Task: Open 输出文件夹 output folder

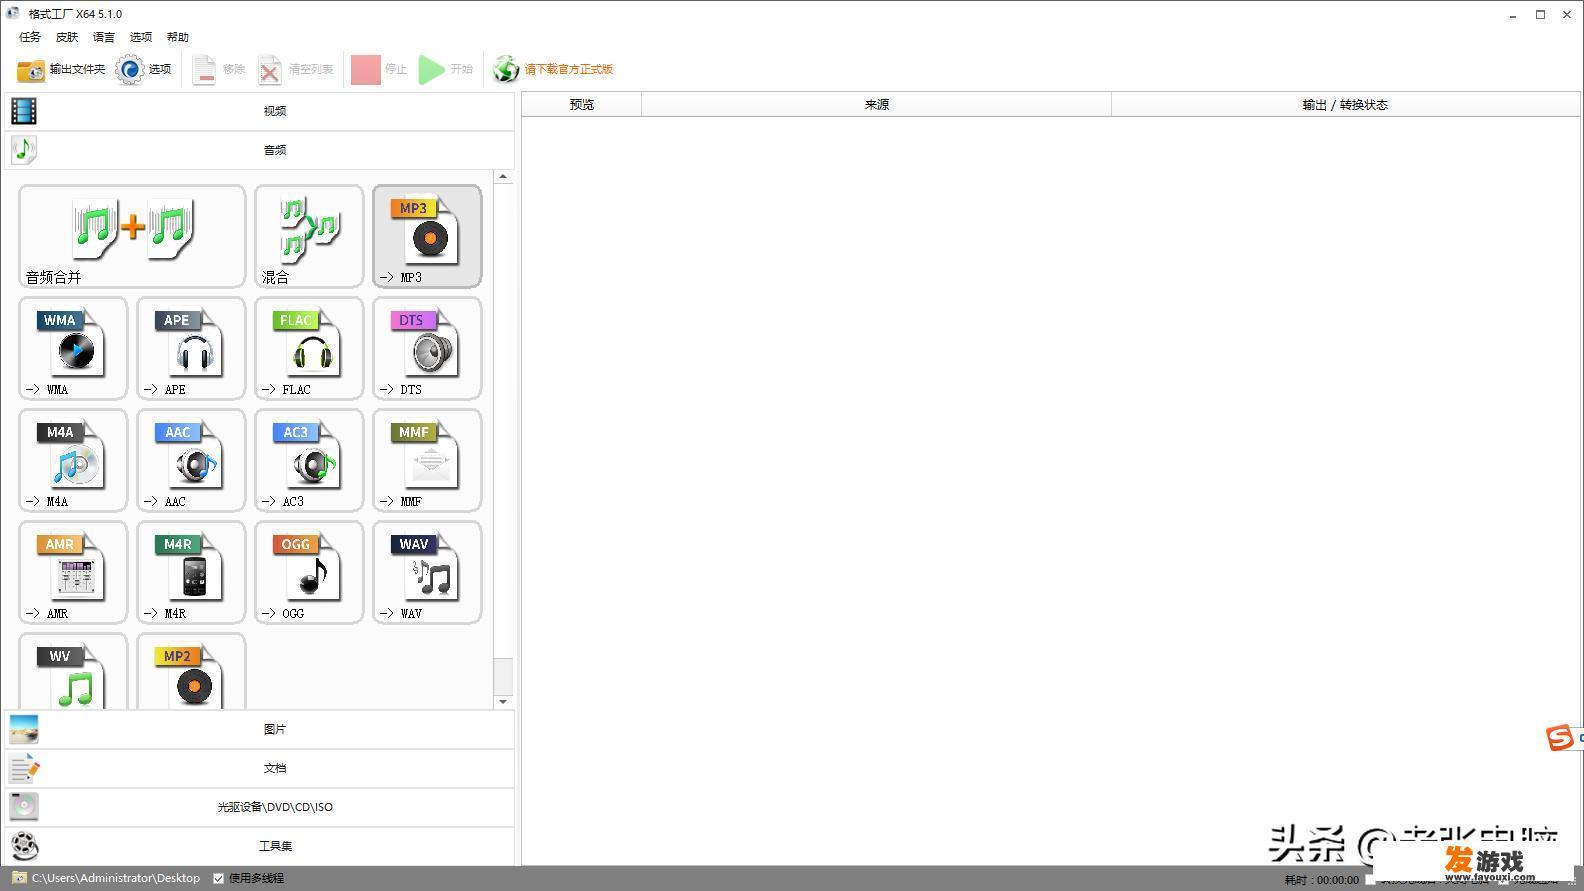Action: (61, 69)
